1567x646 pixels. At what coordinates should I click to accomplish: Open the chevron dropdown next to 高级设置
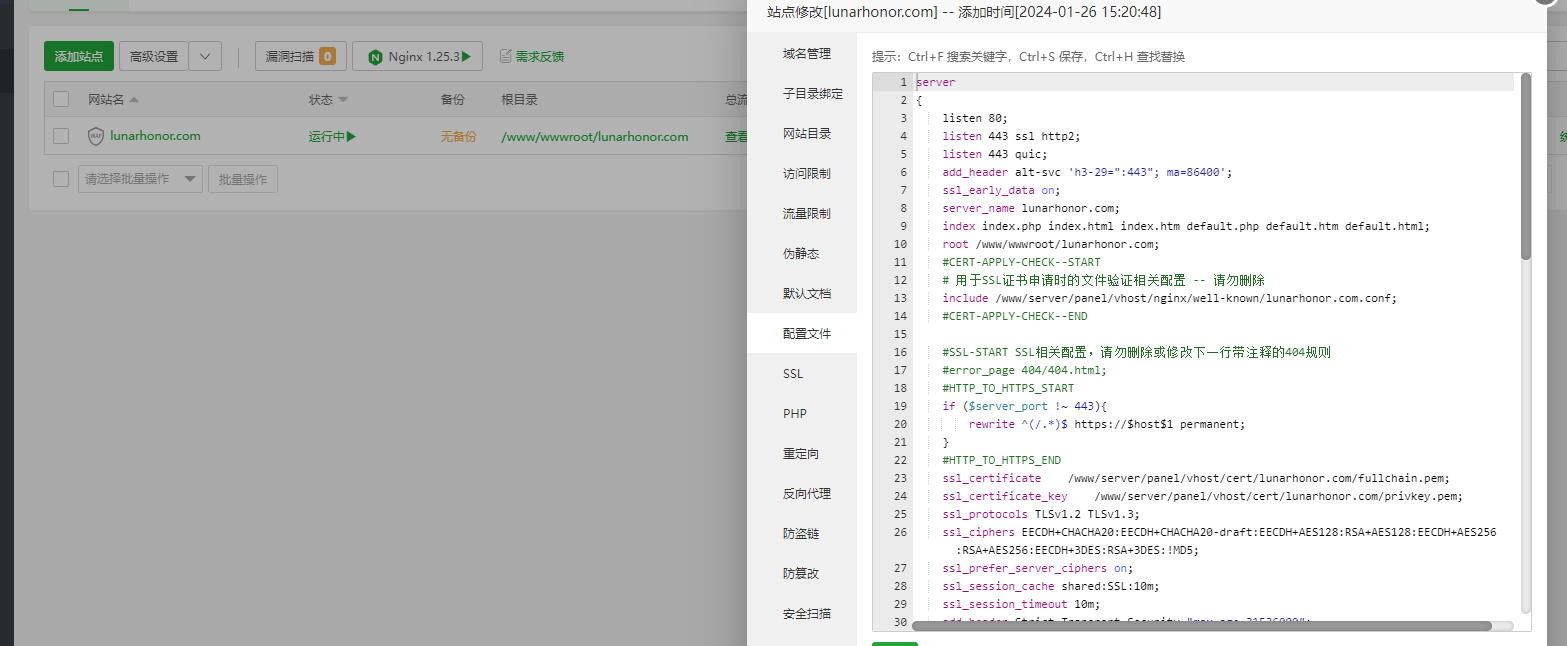coord(205,57)
